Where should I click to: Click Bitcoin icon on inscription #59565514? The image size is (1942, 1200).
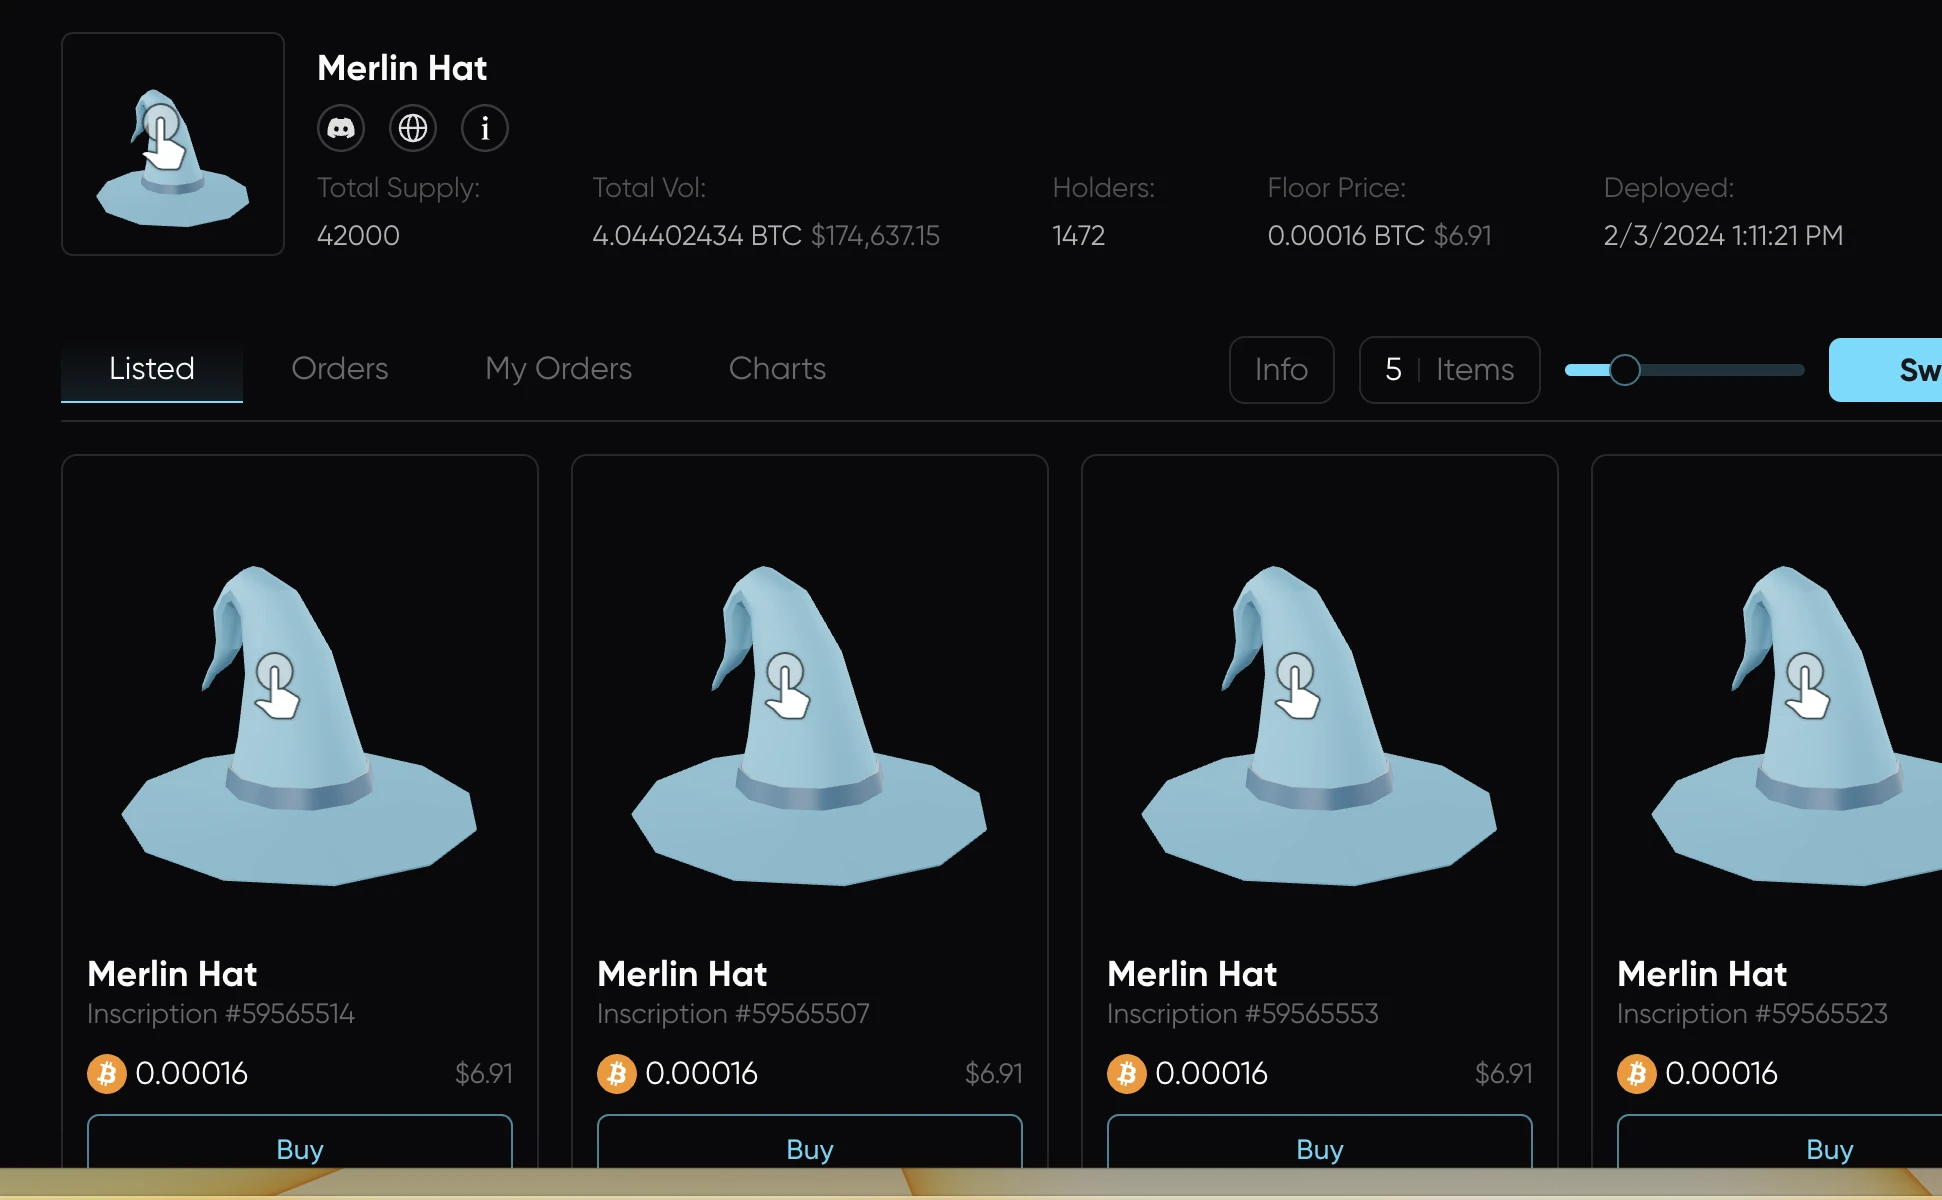pyautogui.click(x=107, y=1074)
